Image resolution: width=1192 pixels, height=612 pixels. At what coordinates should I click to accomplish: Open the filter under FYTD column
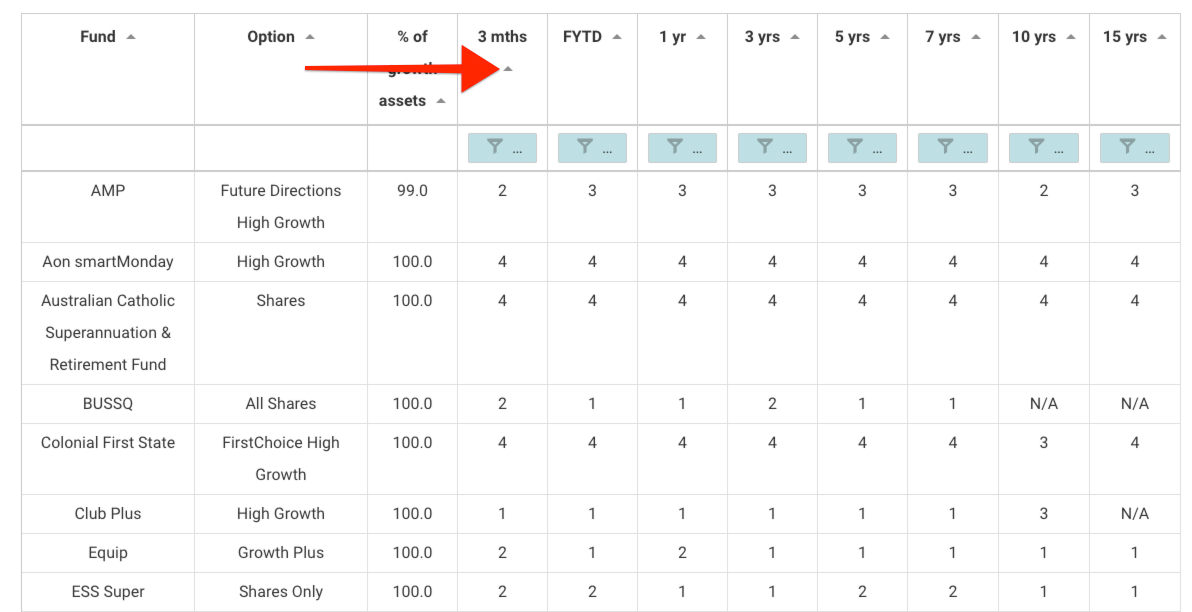pos(592,147)
